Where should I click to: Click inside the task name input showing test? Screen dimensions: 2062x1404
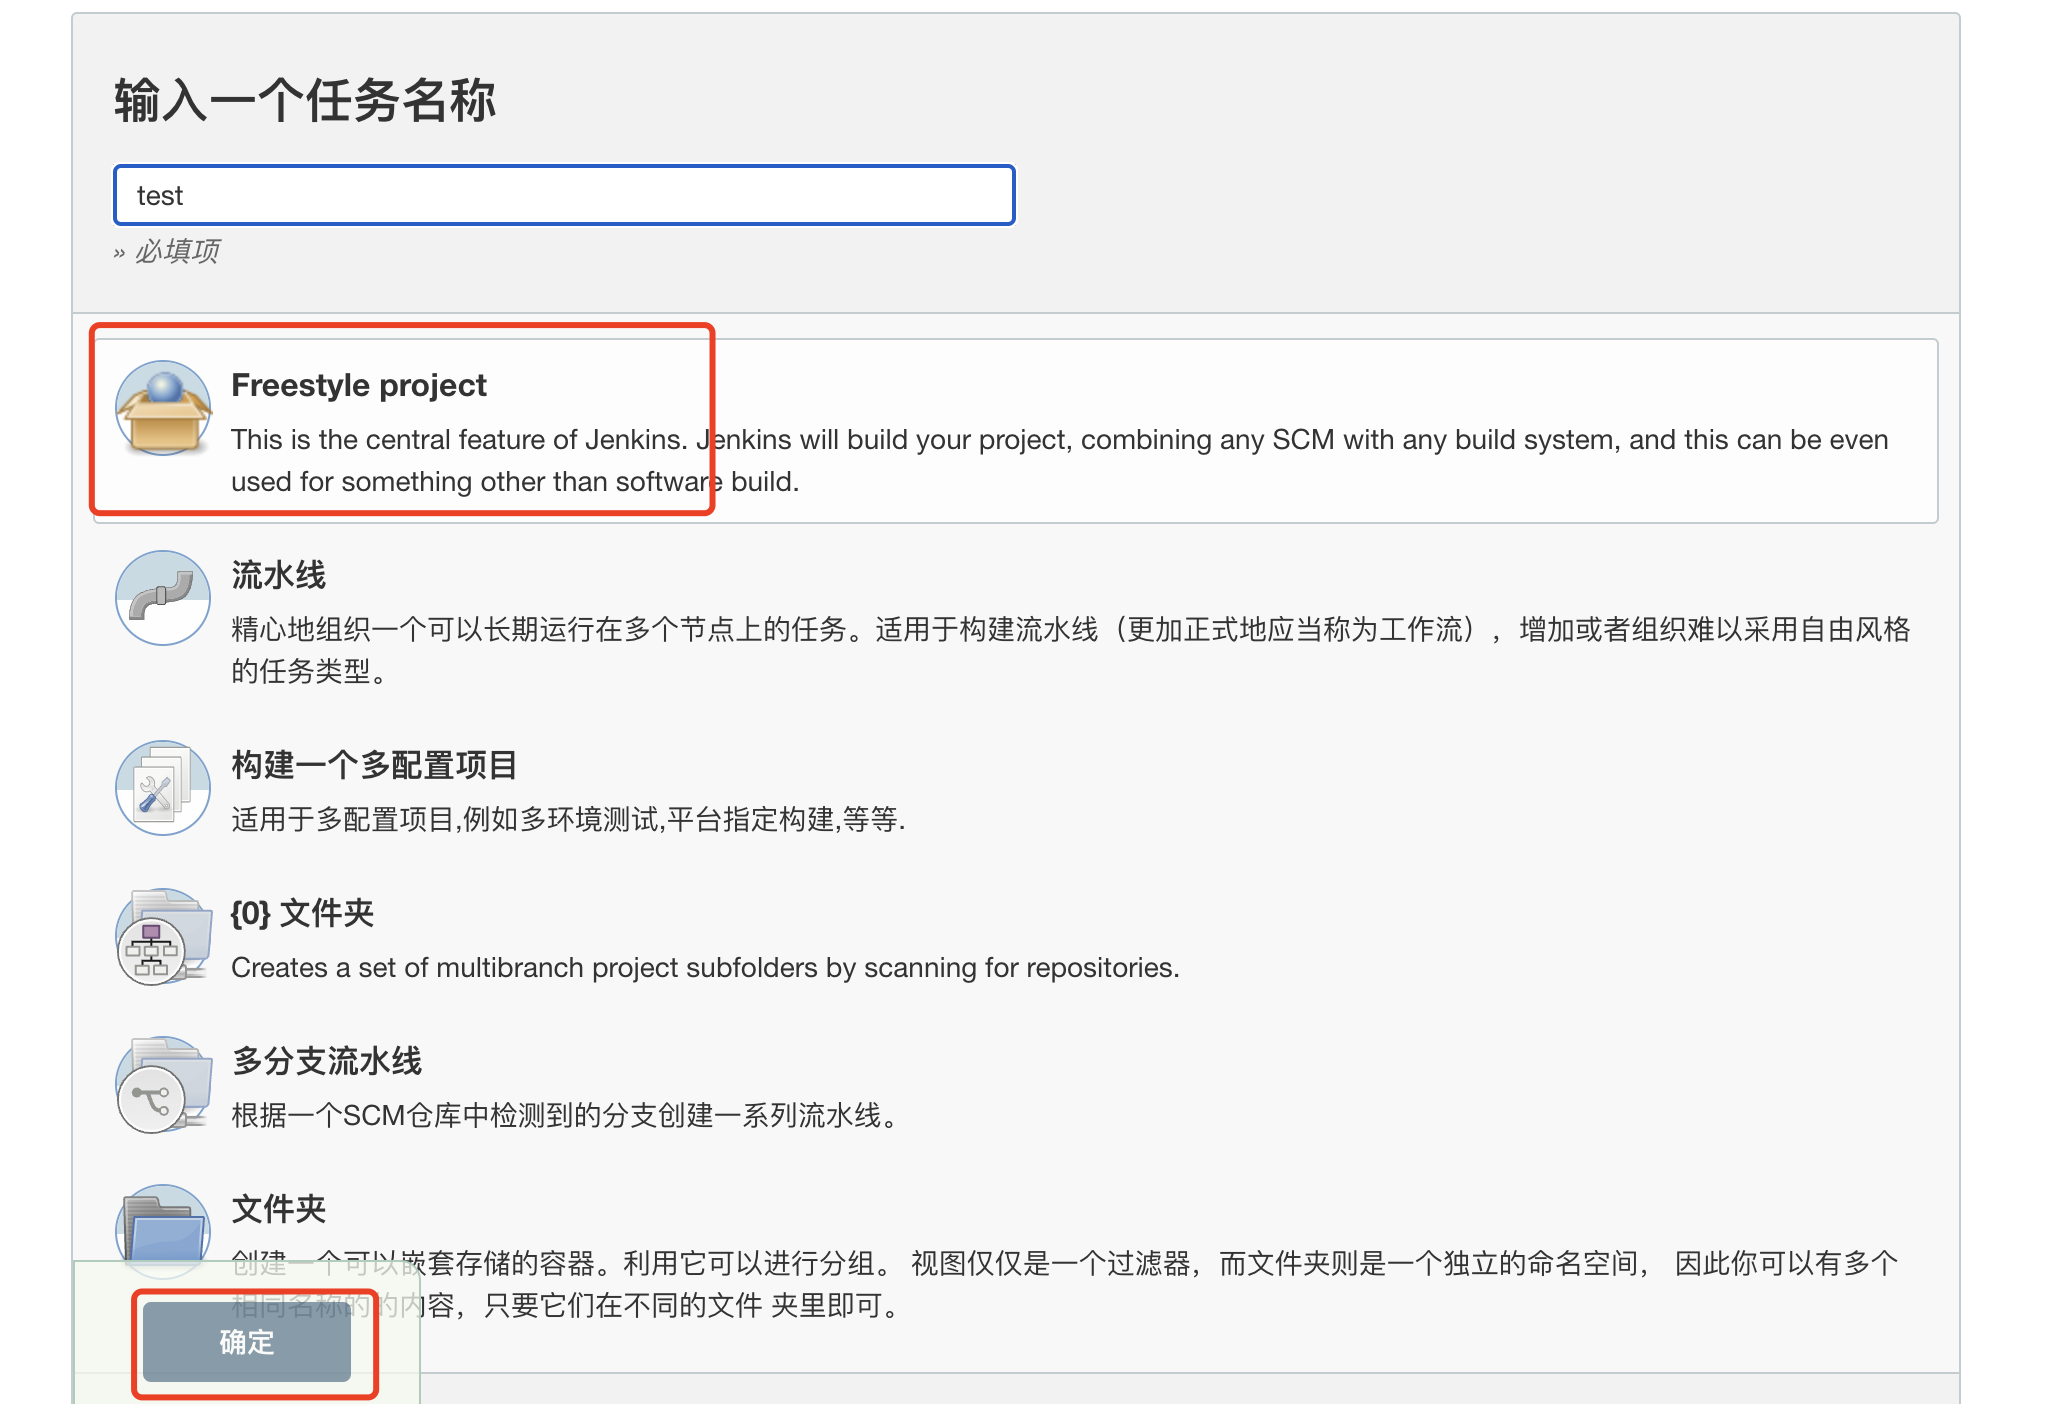[x=560, y=195]
